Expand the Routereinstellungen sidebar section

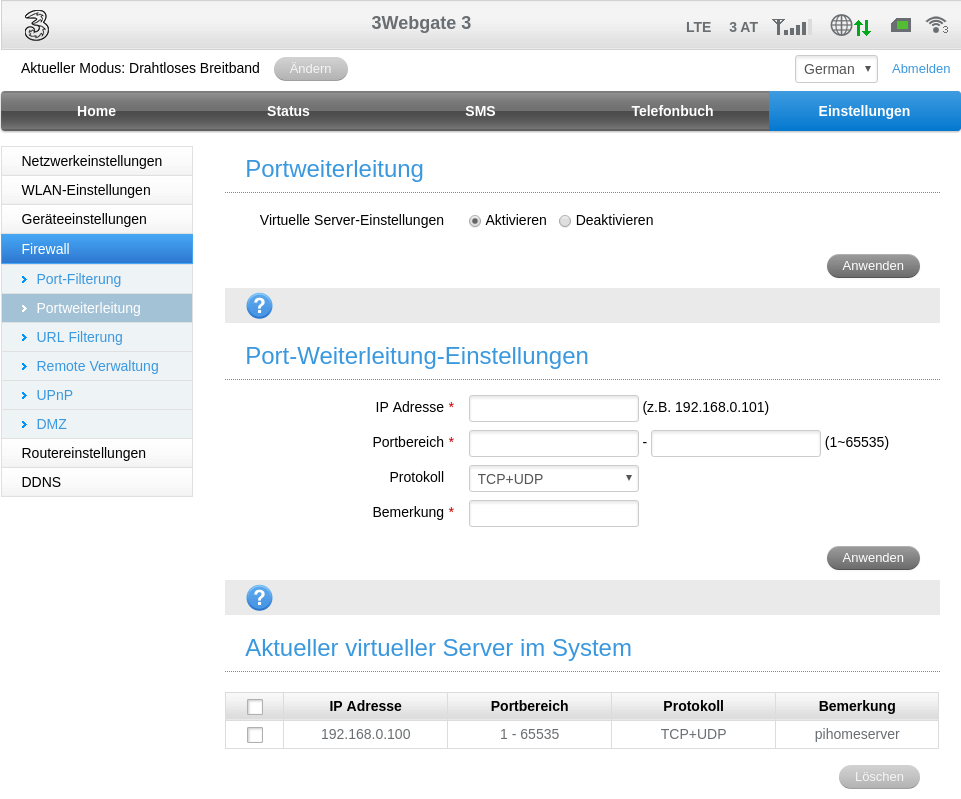coord(84,453)
